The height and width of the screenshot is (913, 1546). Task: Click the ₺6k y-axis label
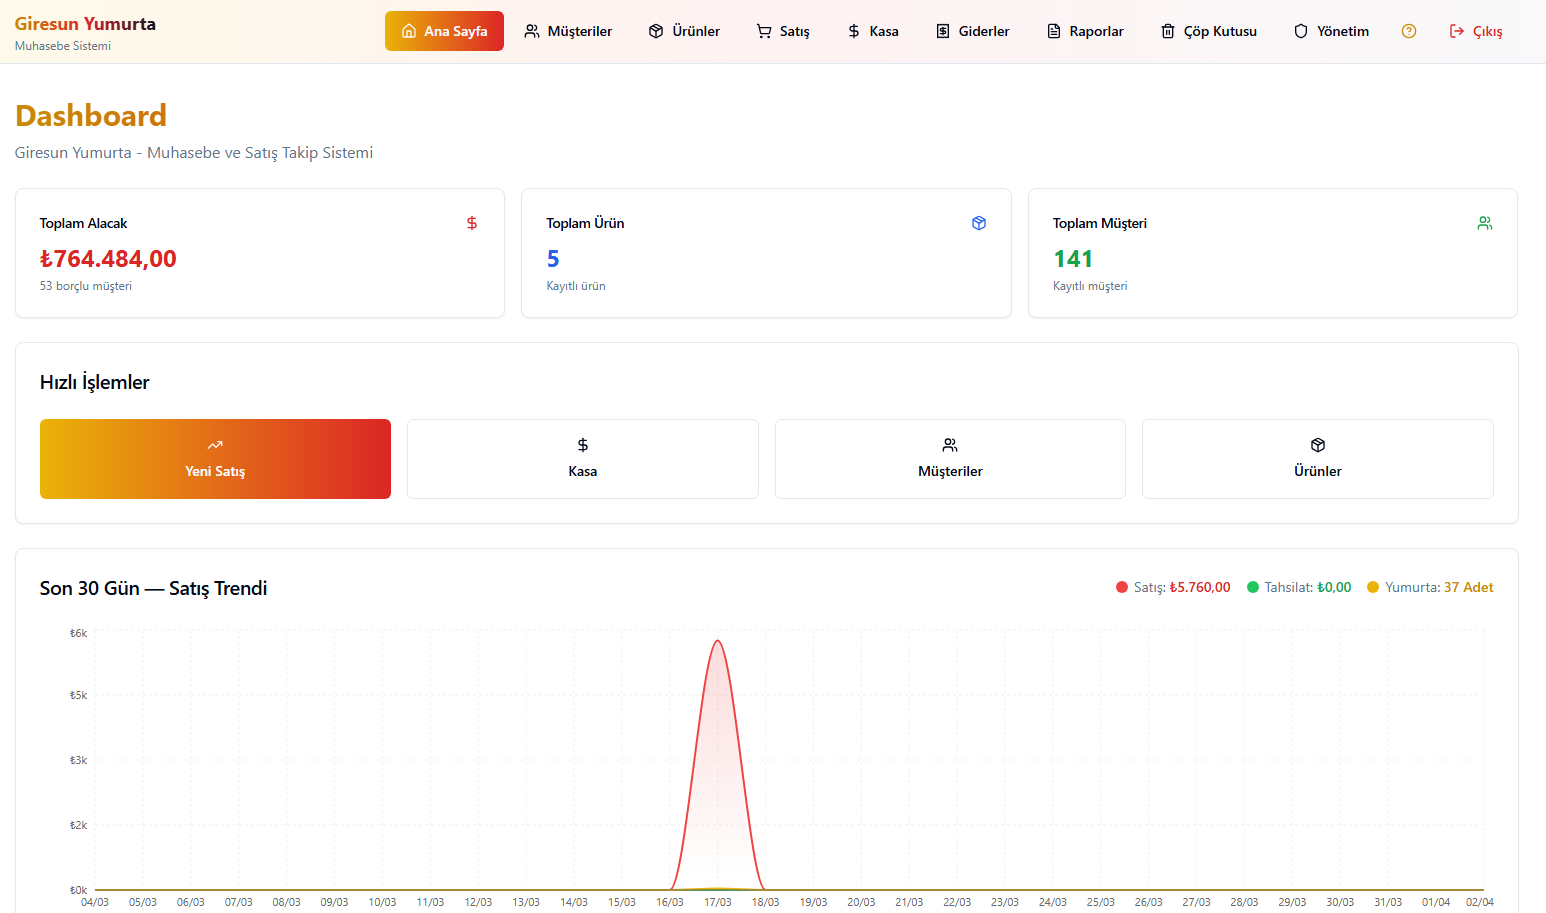point(78,633)
